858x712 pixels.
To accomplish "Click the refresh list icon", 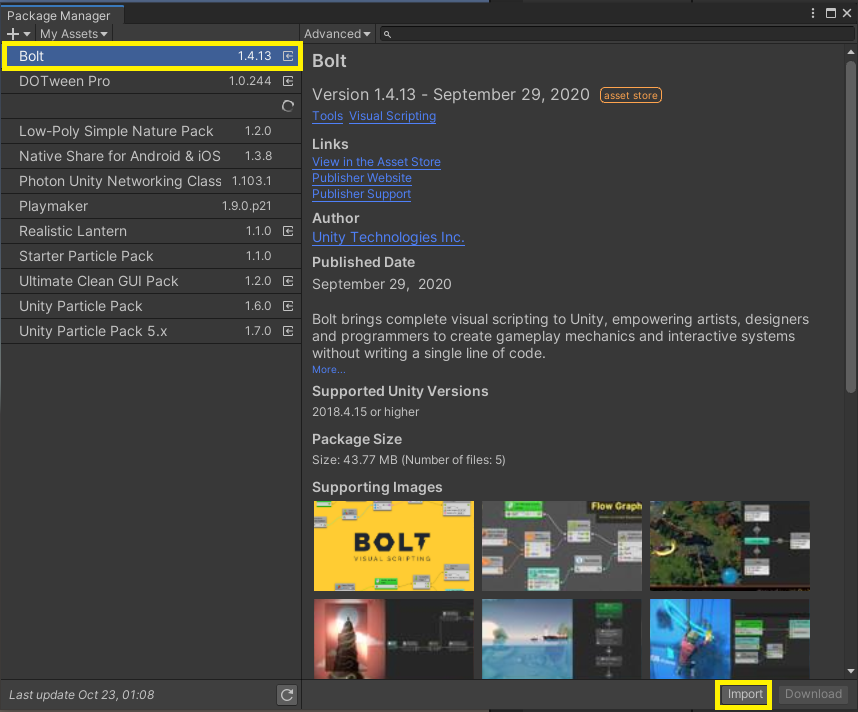I will [287, 695].
